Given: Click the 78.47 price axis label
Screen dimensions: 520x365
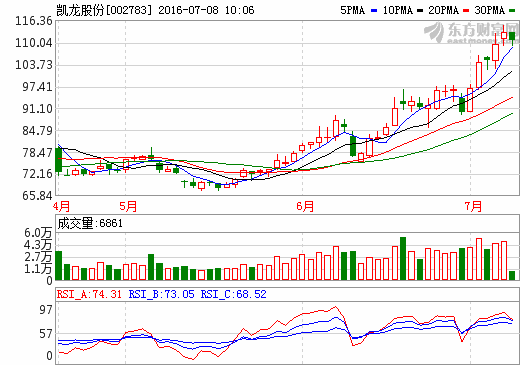Looking at the screenshot, I should pyautogui.click(x=37, y=153).
